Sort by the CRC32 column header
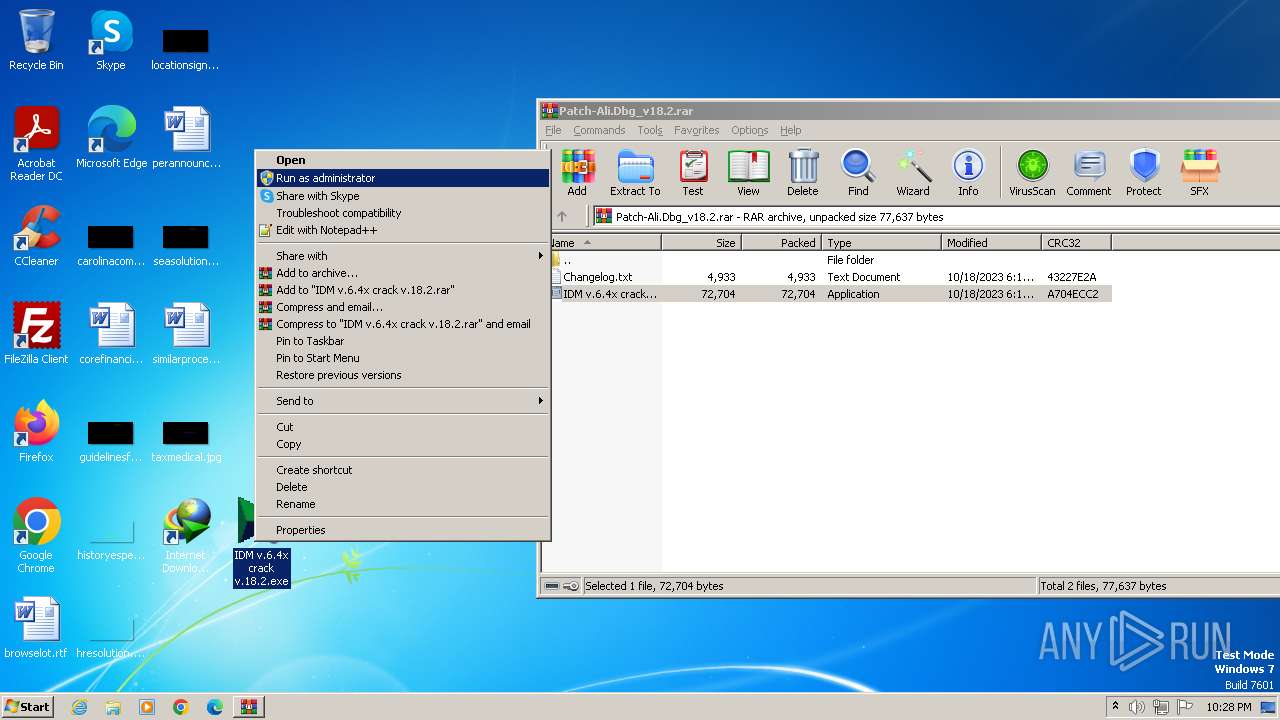 click(x=1076, y=243)
